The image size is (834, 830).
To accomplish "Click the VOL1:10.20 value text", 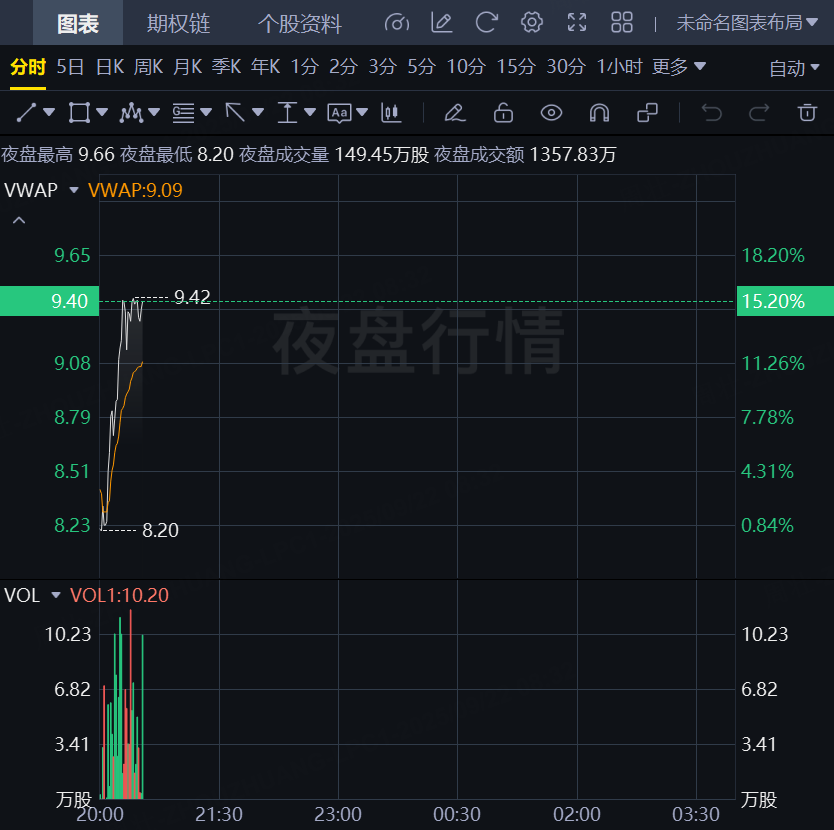I will click(x=119, y=595).
